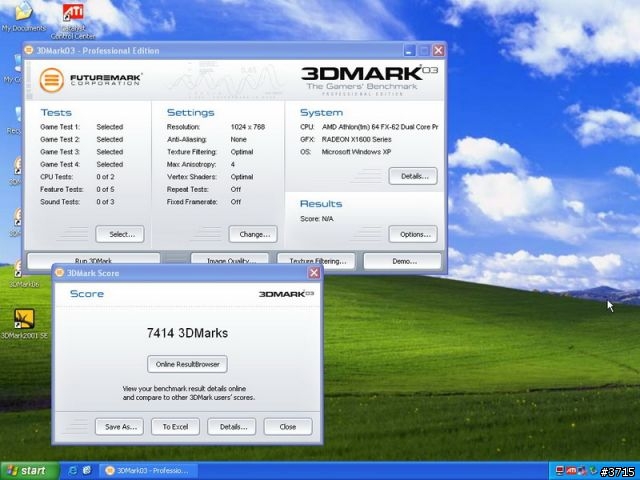The image size is (640, 480).
Task: Open system Details... in System panel
Action: pyautogui.click(x=413, y=176)
